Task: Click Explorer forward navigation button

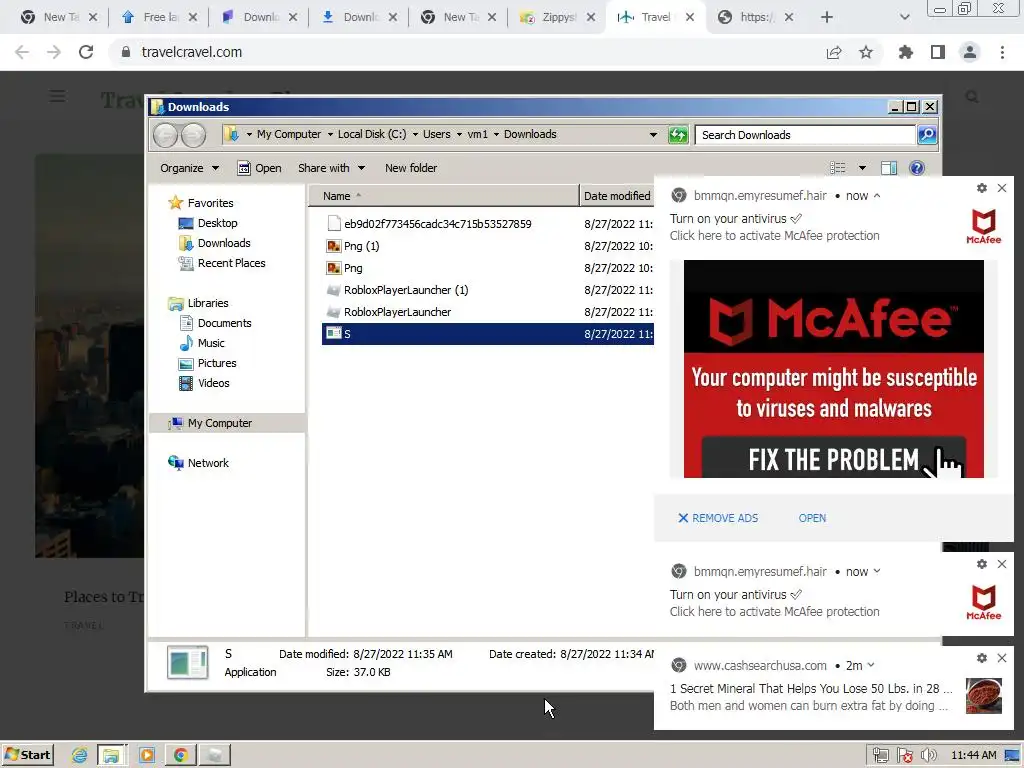Action: tap(193, 135)
